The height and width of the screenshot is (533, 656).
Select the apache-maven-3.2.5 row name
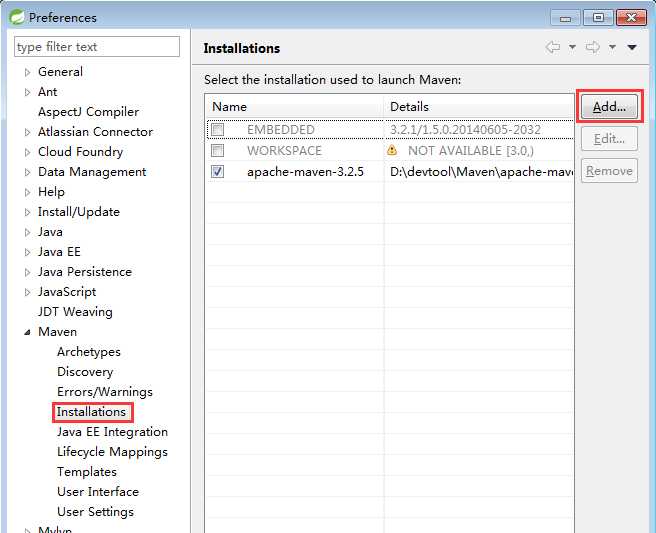[305, 172]
